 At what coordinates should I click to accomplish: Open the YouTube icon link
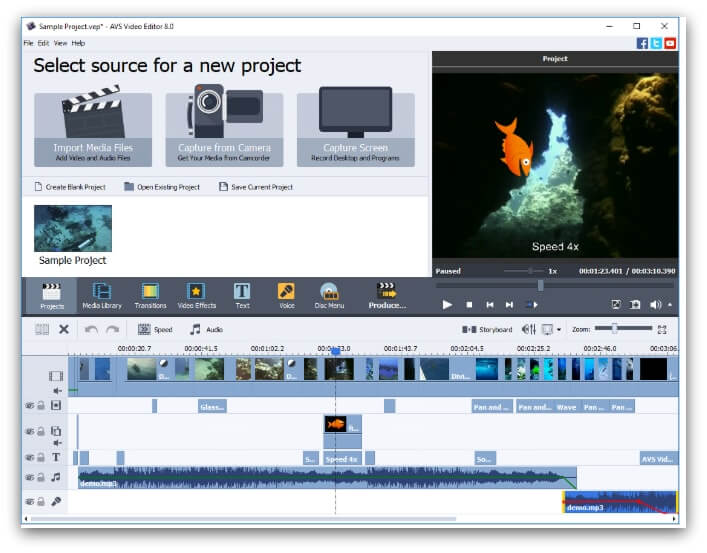coord(670,43)
